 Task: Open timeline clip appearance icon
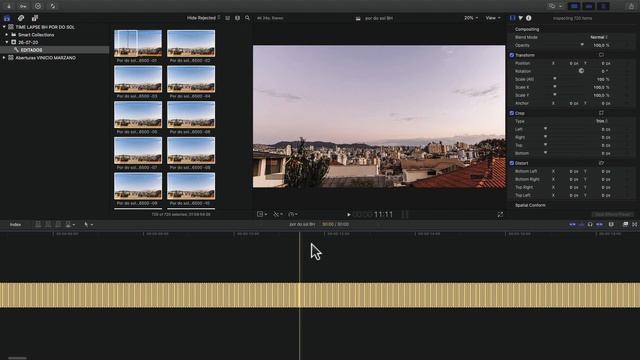point(611,224)
